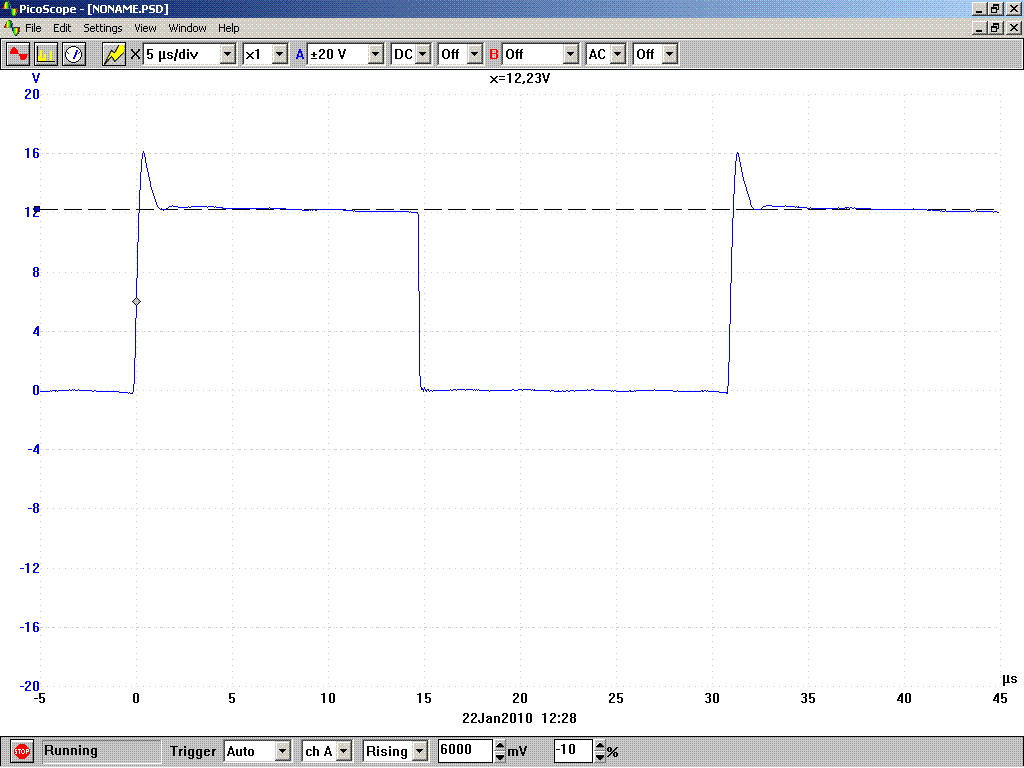Increase the pre-trigger percent value
The width and height of the screenshot is (1024, 768).
click(600, 745)
